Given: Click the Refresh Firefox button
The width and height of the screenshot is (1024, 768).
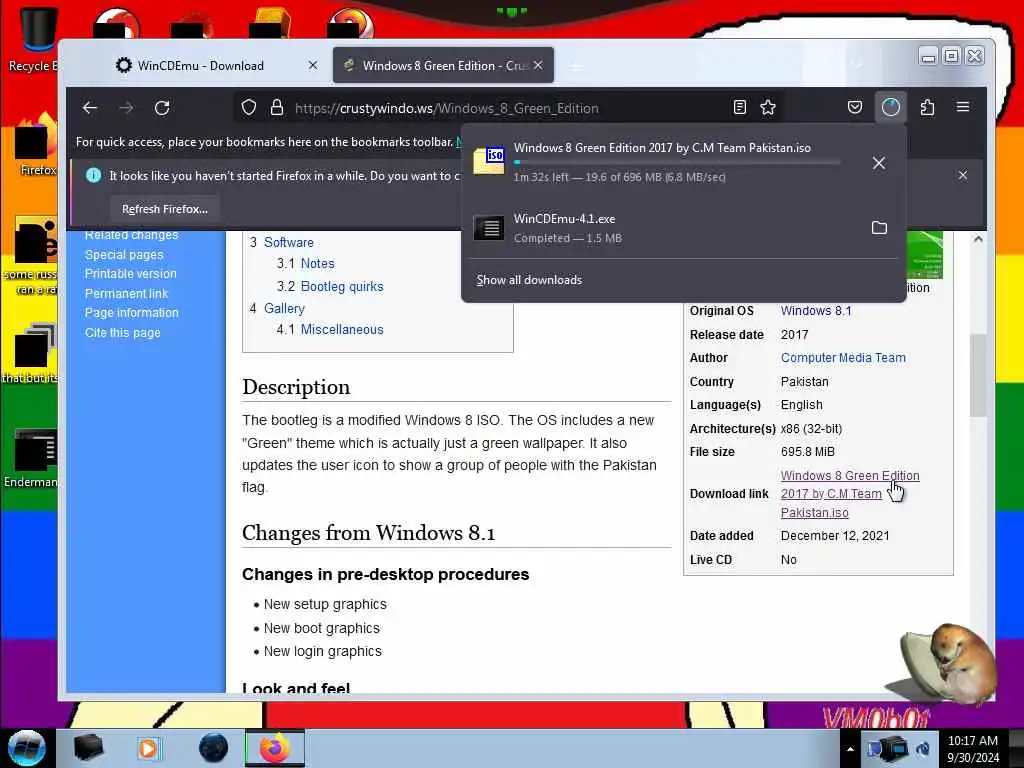Looking at the screenshot, I should [x=165, y=209].
